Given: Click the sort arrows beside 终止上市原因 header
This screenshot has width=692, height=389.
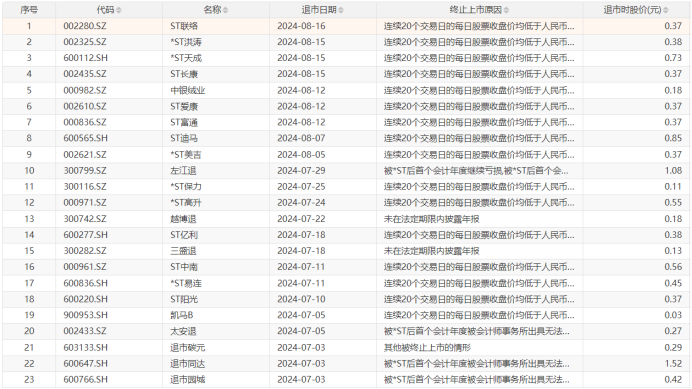Looking at the screenshot, I should (x=506, y=10).
